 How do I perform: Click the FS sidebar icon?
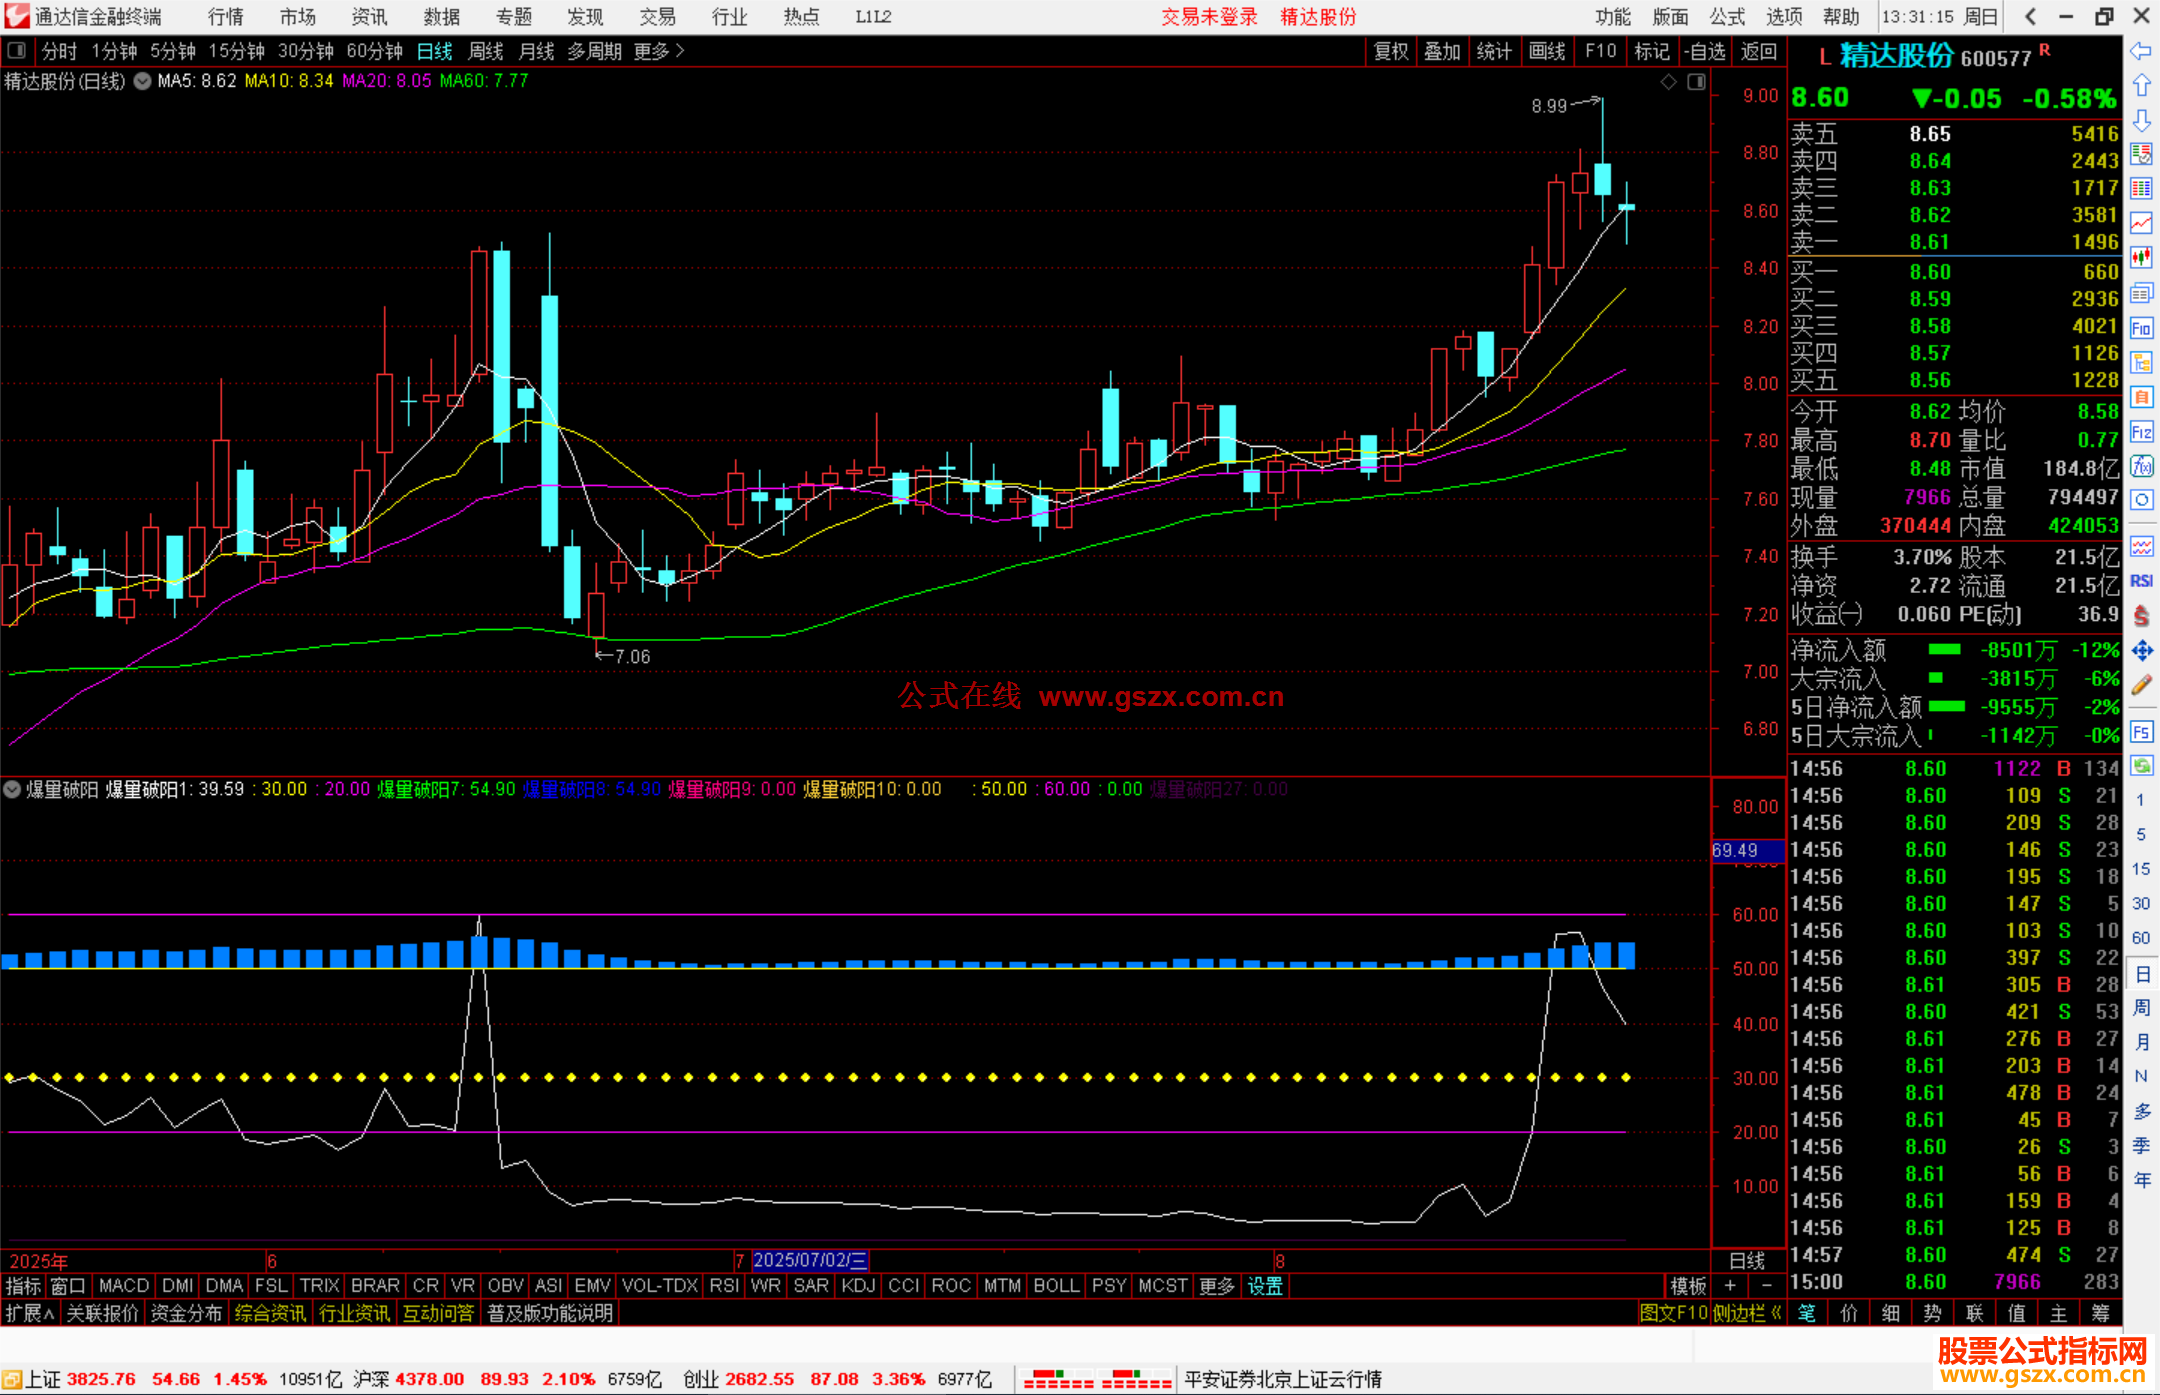(2141, 732)
